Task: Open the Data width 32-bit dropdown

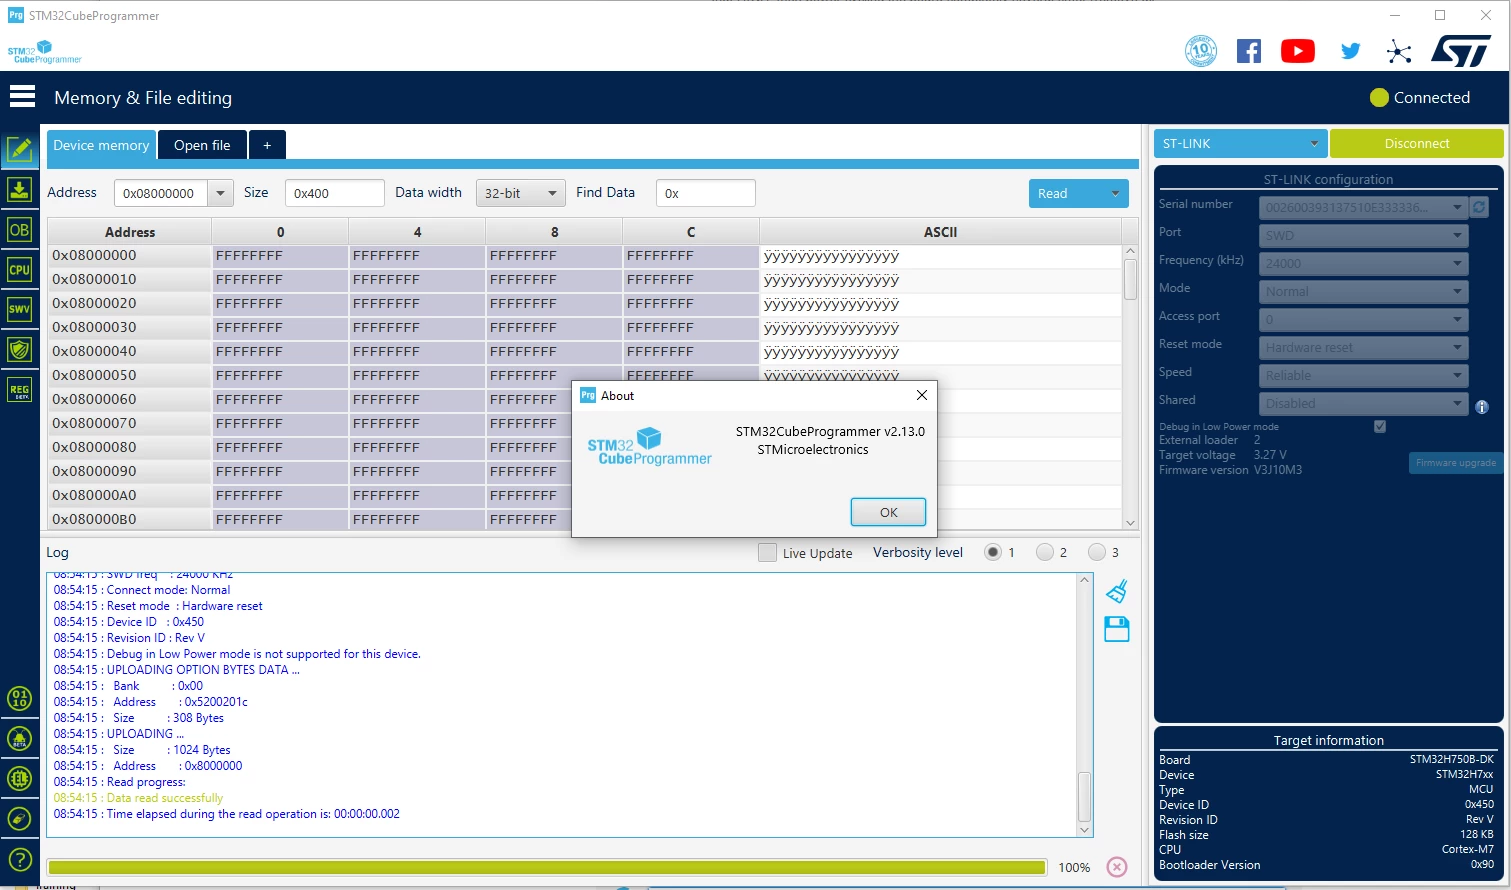Action: 521,193
